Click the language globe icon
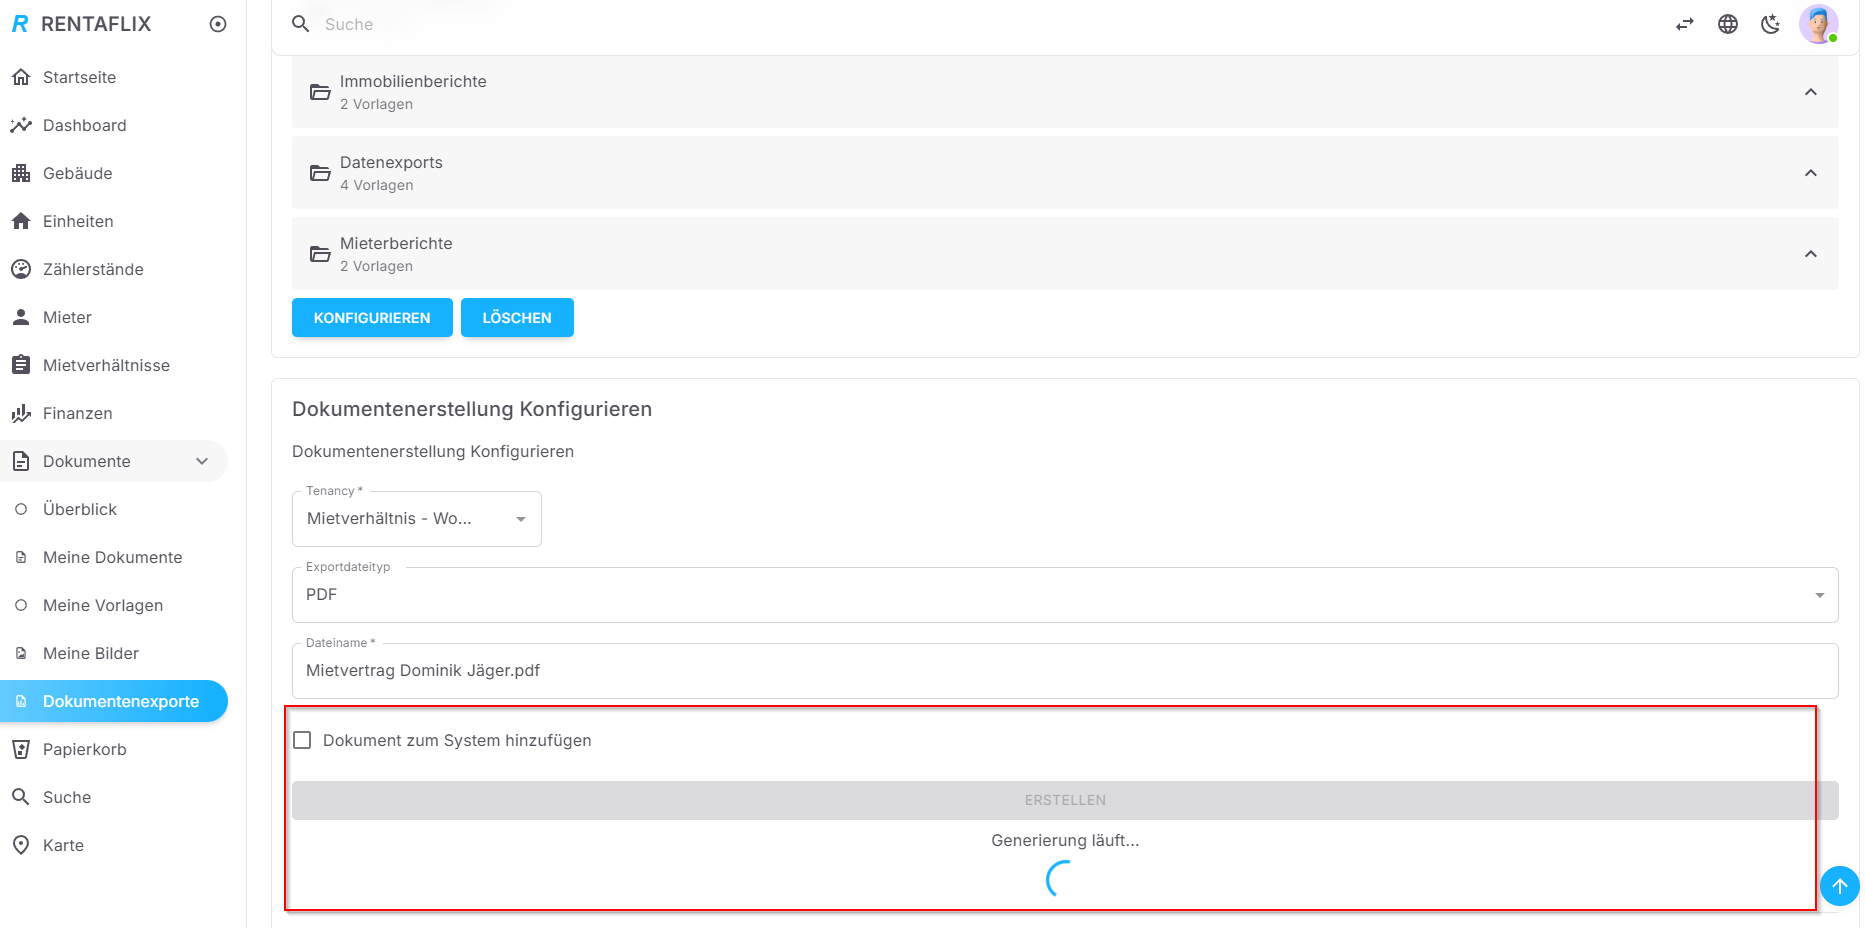 [x=1727, y=24]
